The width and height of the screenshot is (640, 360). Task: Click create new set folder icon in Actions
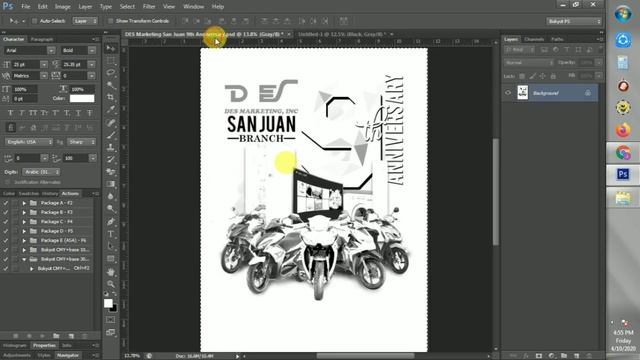coord(56,336)
